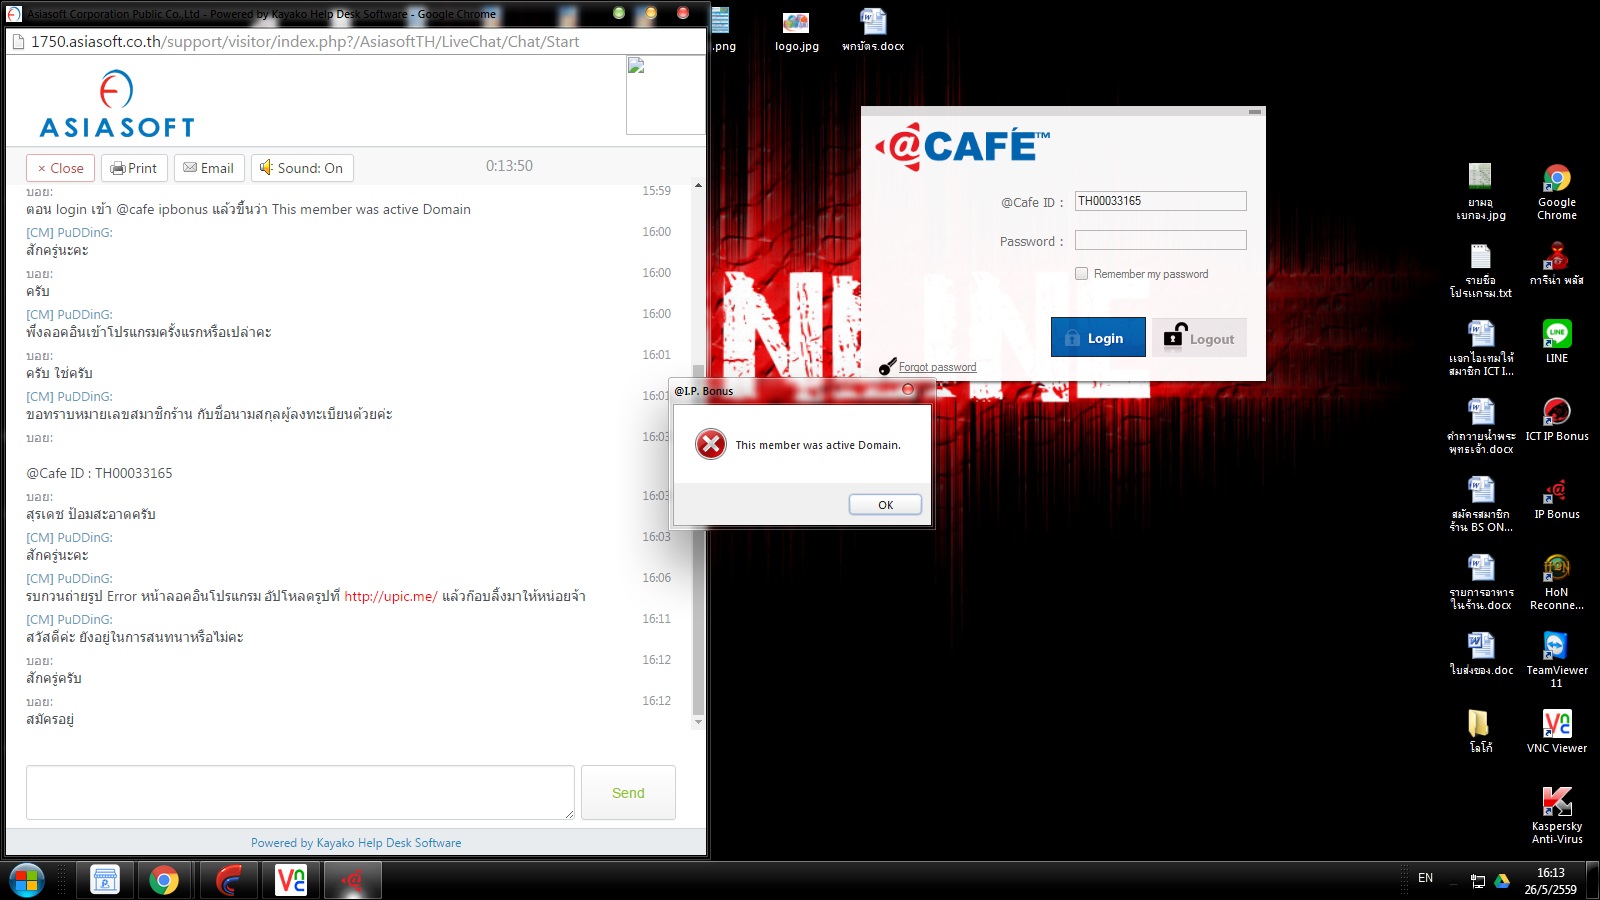Viewport: 1600px width, 900px height.
Task: Switch the EN input language indicator
Action: (1425, 878)
